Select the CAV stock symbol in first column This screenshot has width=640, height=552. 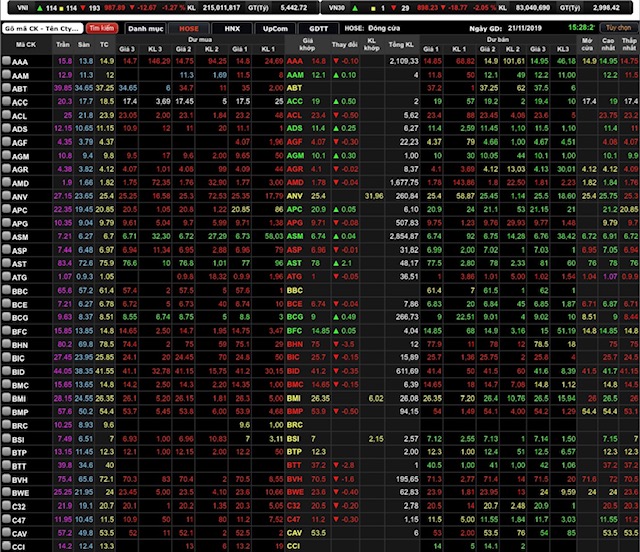(x=20, y=534)
